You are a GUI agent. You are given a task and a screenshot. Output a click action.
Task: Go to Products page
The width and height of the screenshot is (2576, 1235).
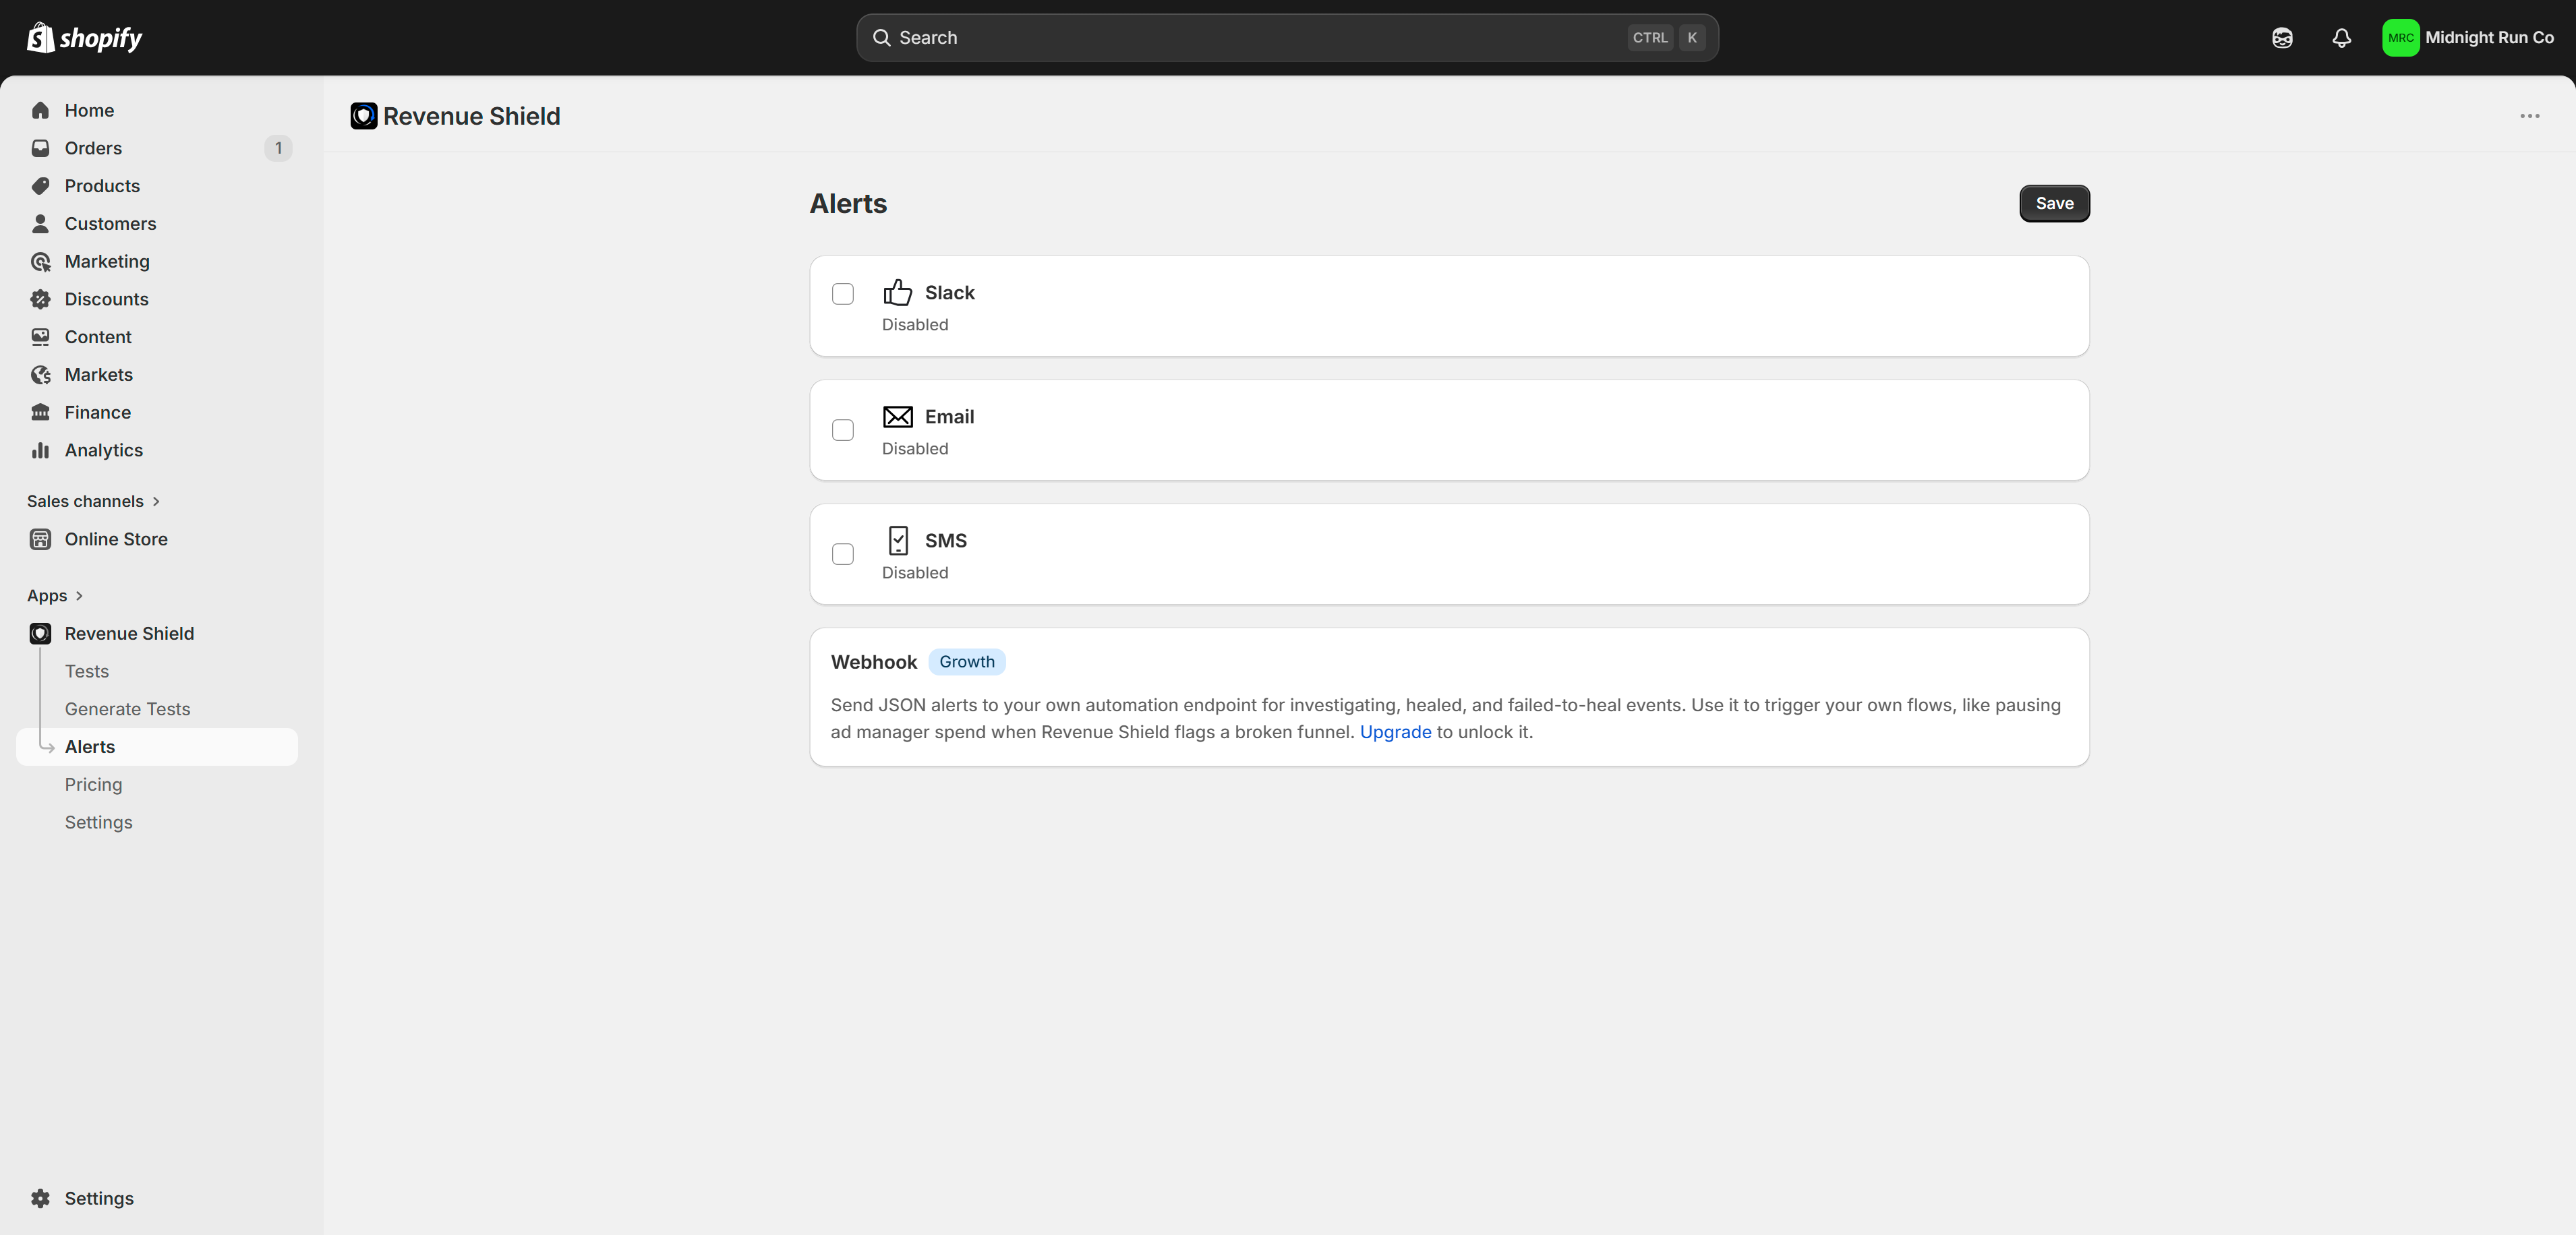pos(157,186)
